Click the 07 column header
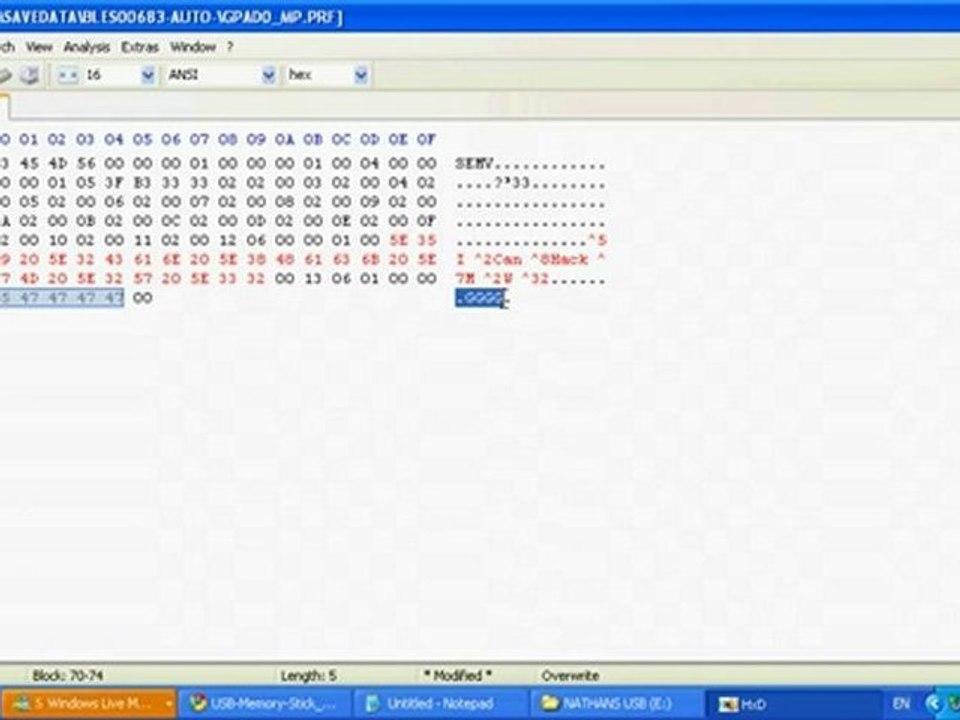The image size is (960, 720). point(199,140)
